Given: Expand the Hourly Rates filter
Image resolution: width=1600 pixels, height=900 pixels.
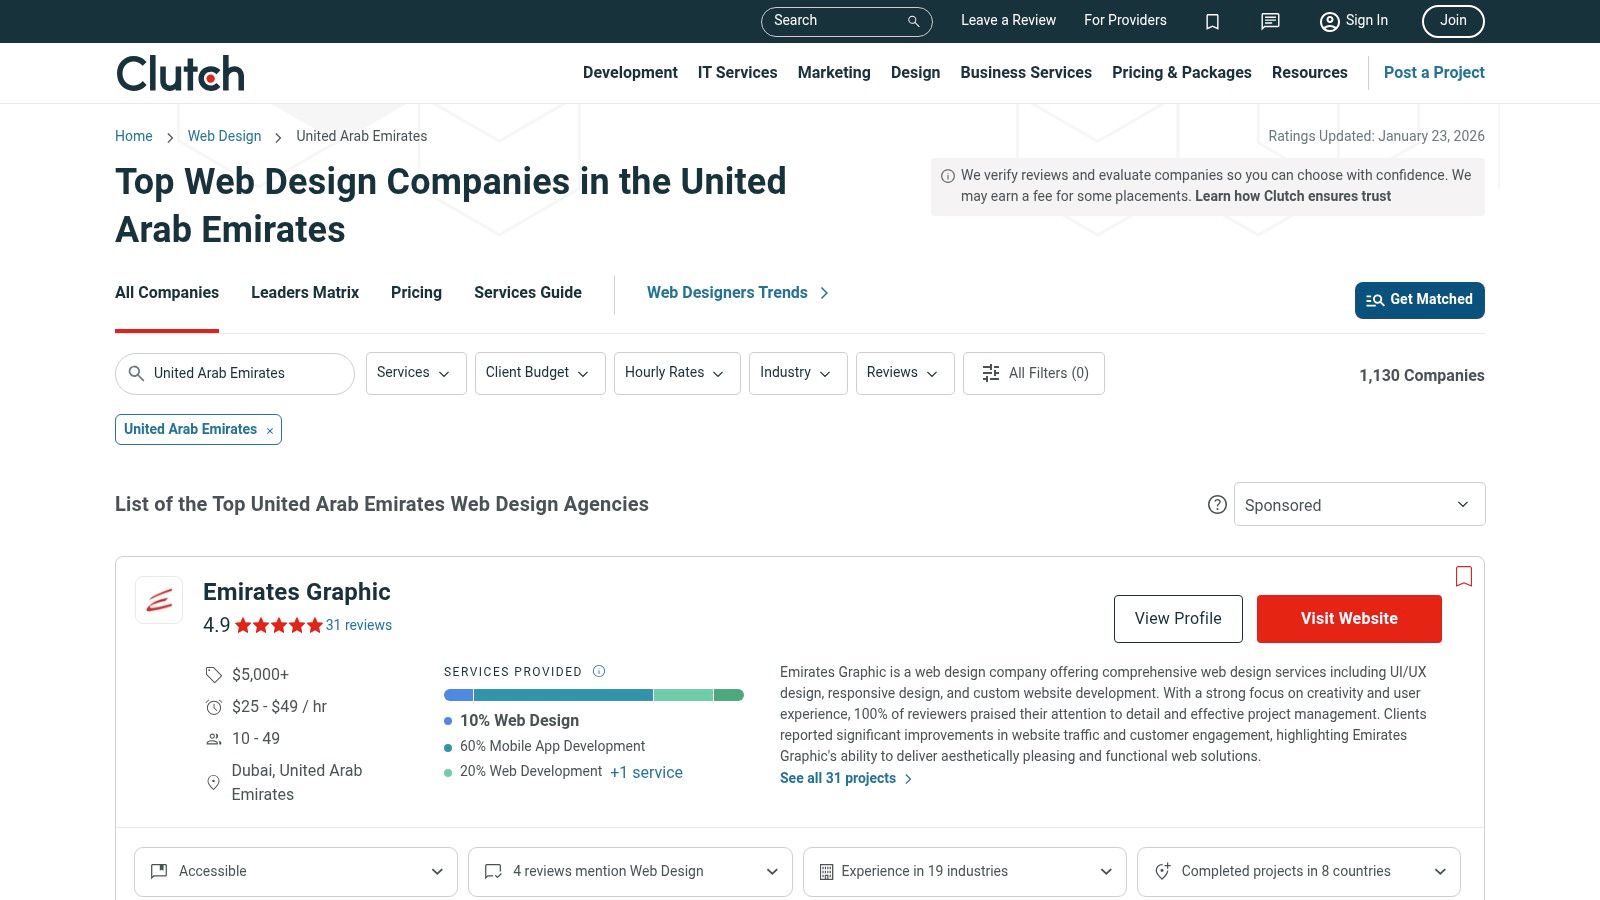Looking at the screenshot, I should [x=676, y=373].
